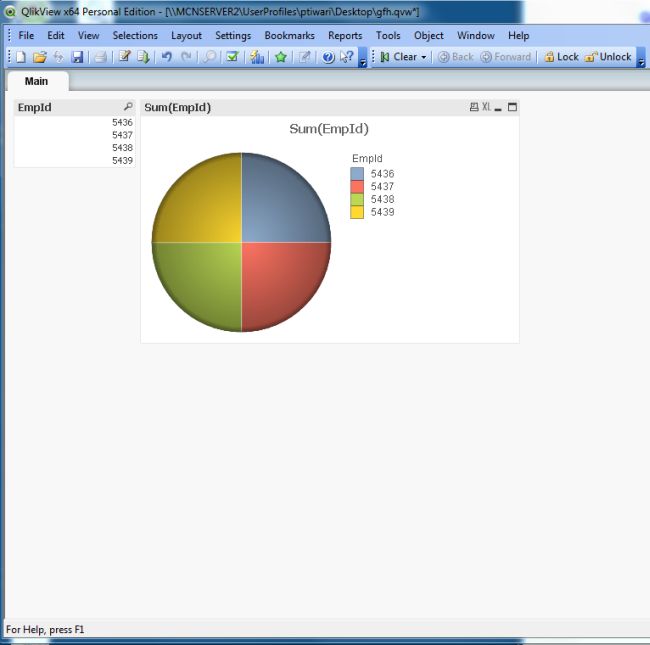Viewport: 650px width, 645px height.
Task: Maximize the Sum(EmpId) chart object
Action: coord(512,107)
